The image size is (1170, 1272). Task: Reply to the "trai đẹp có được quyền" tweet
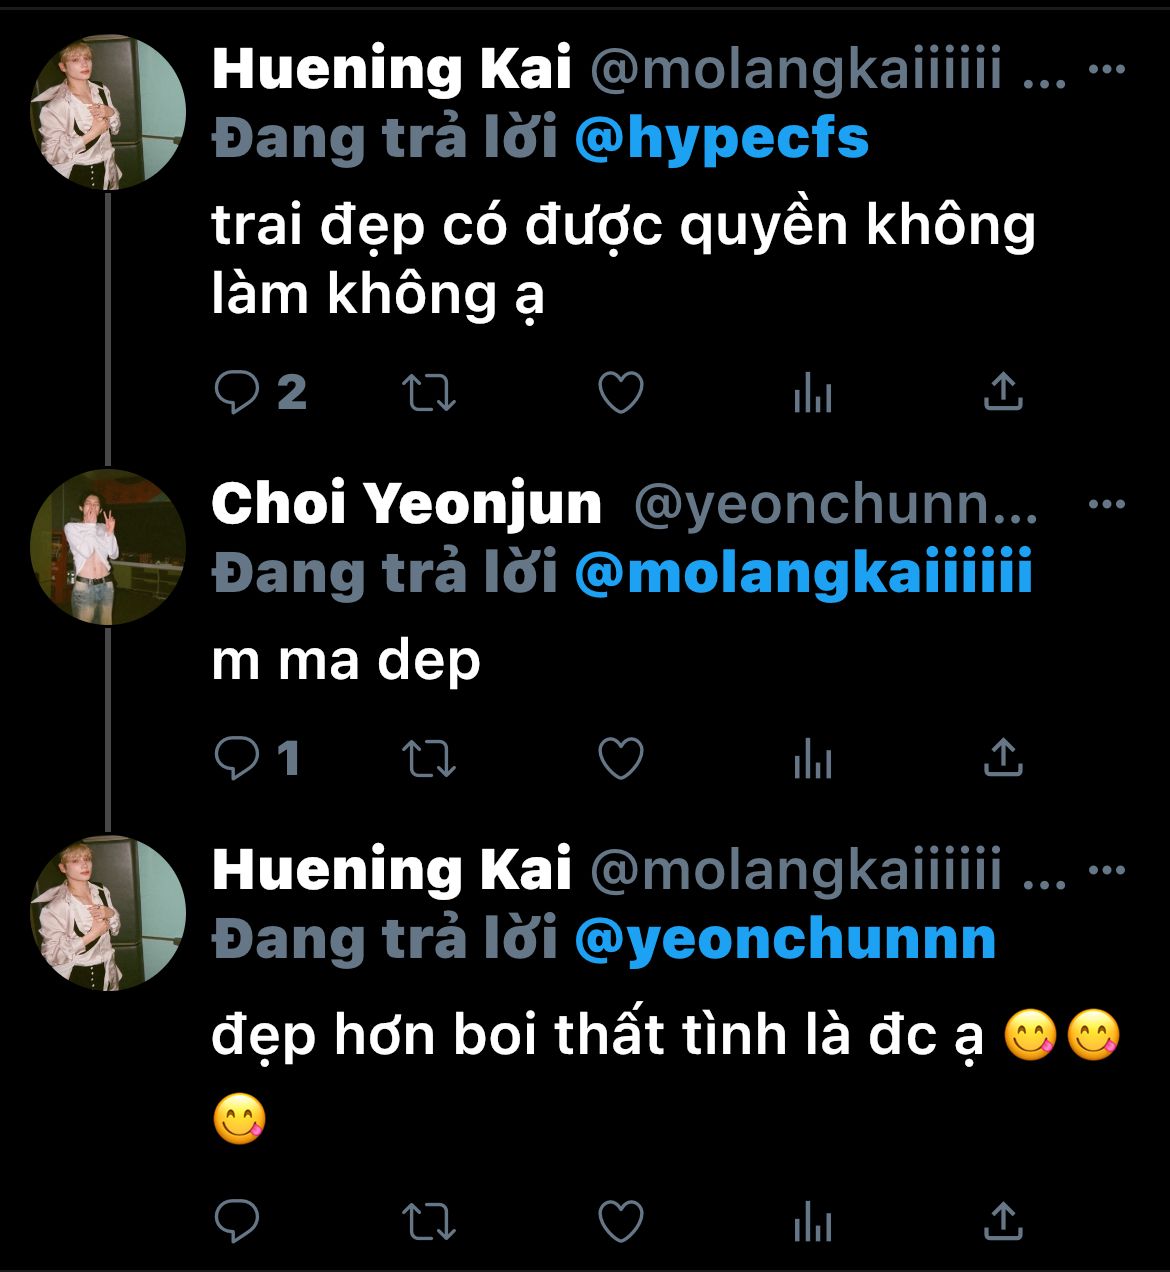pyautogui.click(x=238, y=393)
